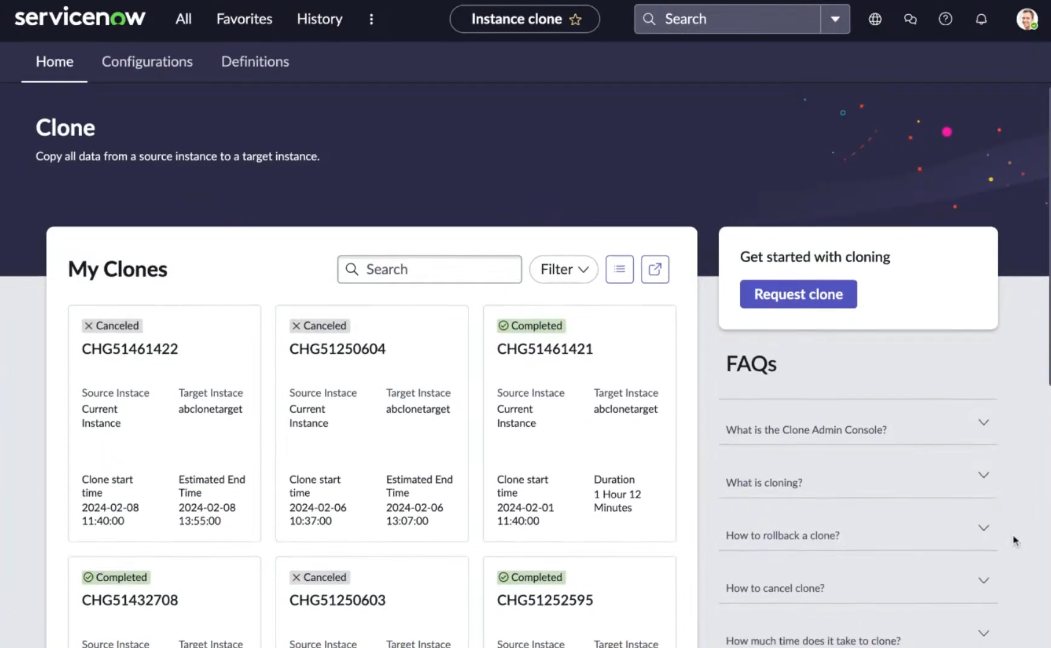Open clone card CHG51250604
The width and height of the screenshot is (1051, 648).
(371, 423)
